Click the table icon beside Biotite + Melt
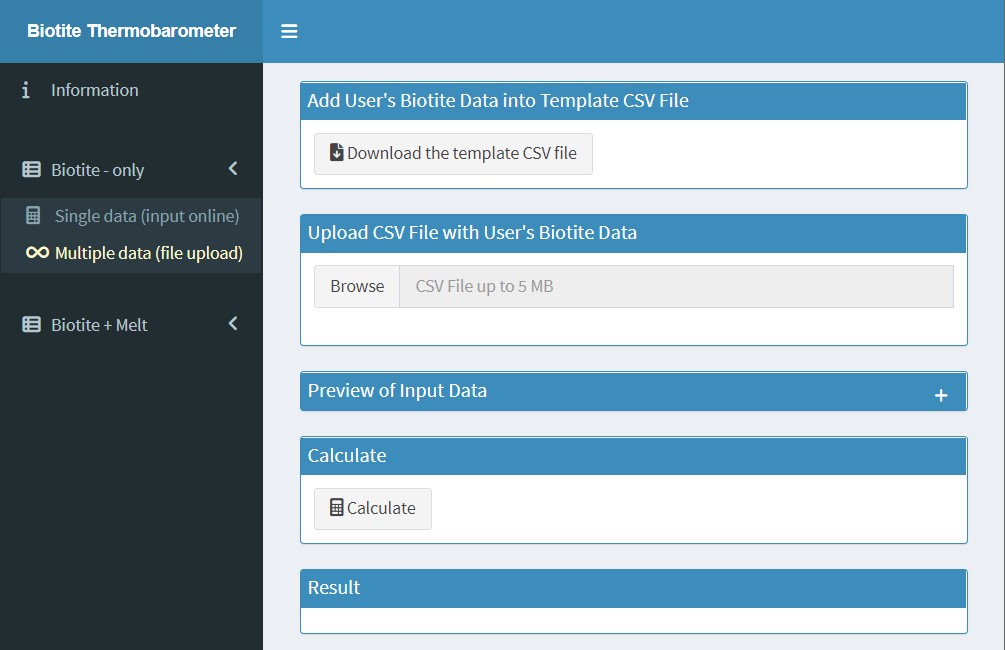 32,325
